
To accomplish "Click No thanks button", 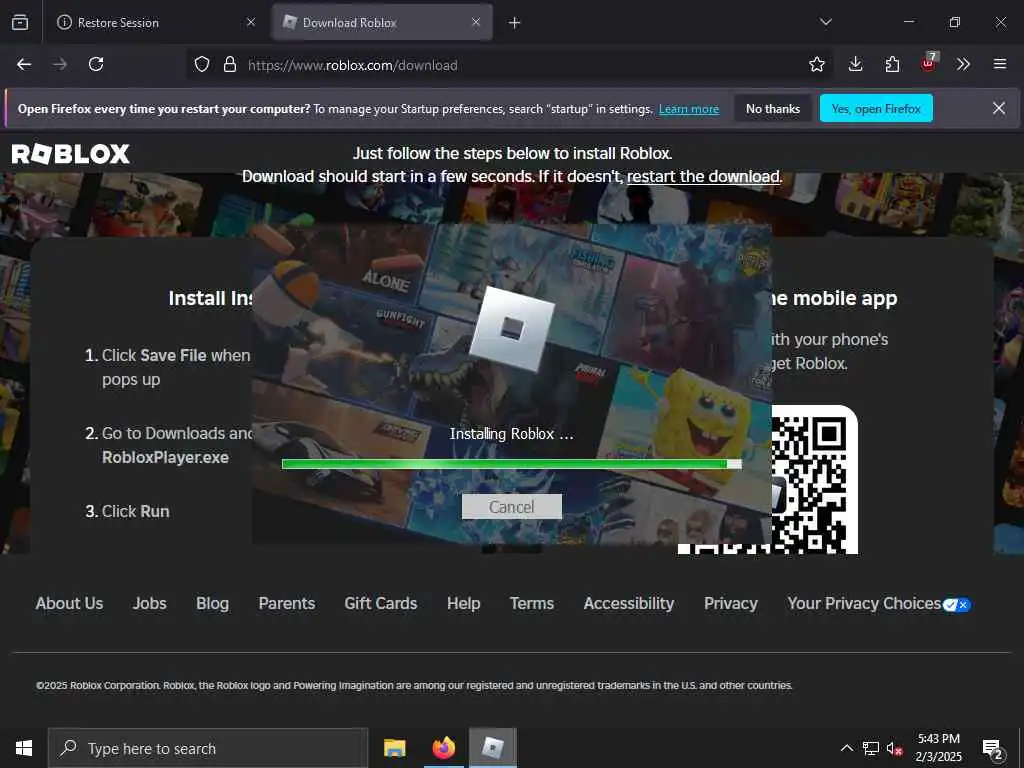I will pyautogui.click(x=773, y=108).
